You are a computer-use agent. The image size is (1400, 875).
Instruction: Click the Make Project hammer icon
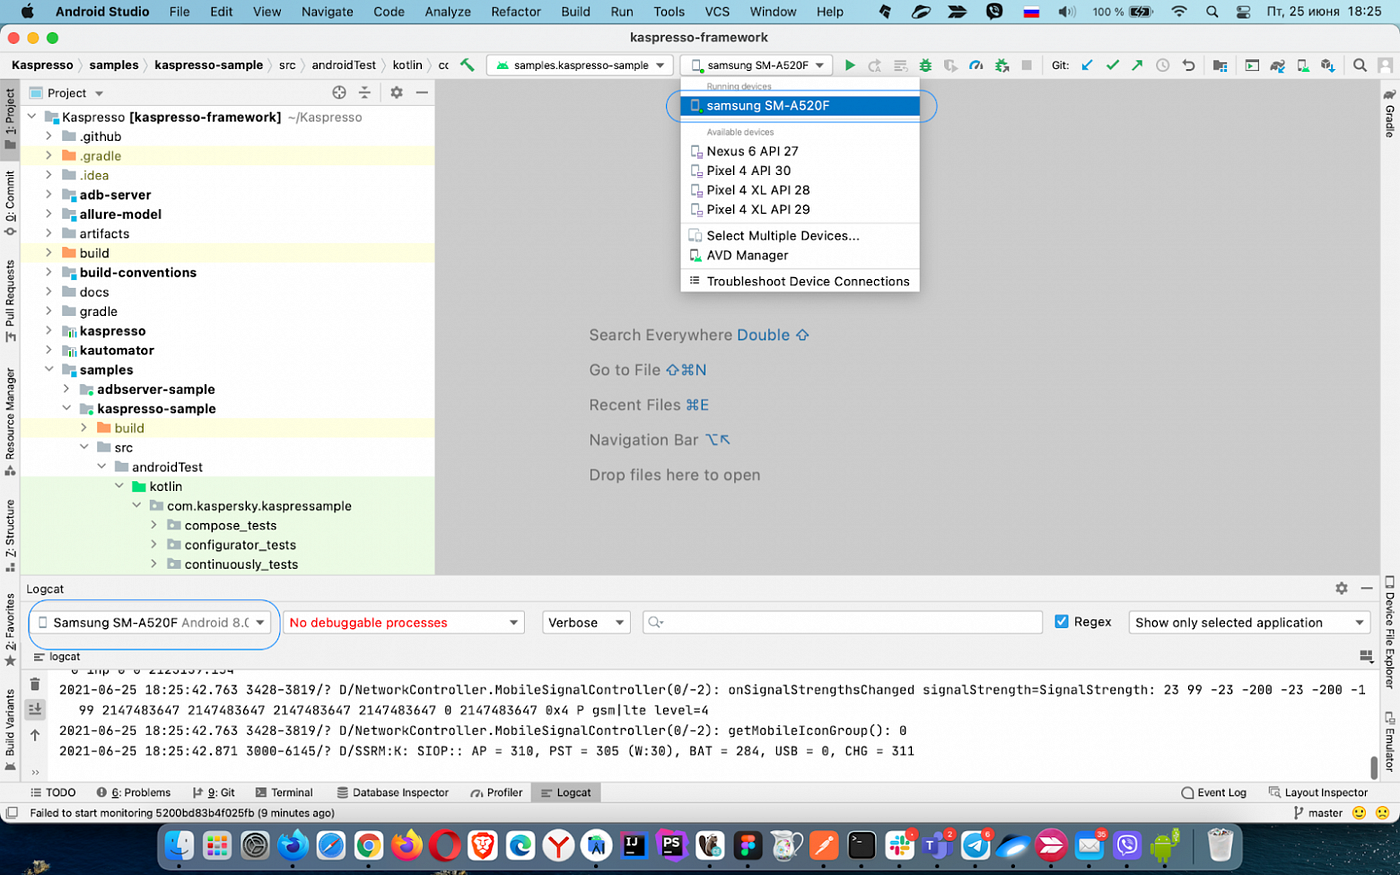coord(467,65)
